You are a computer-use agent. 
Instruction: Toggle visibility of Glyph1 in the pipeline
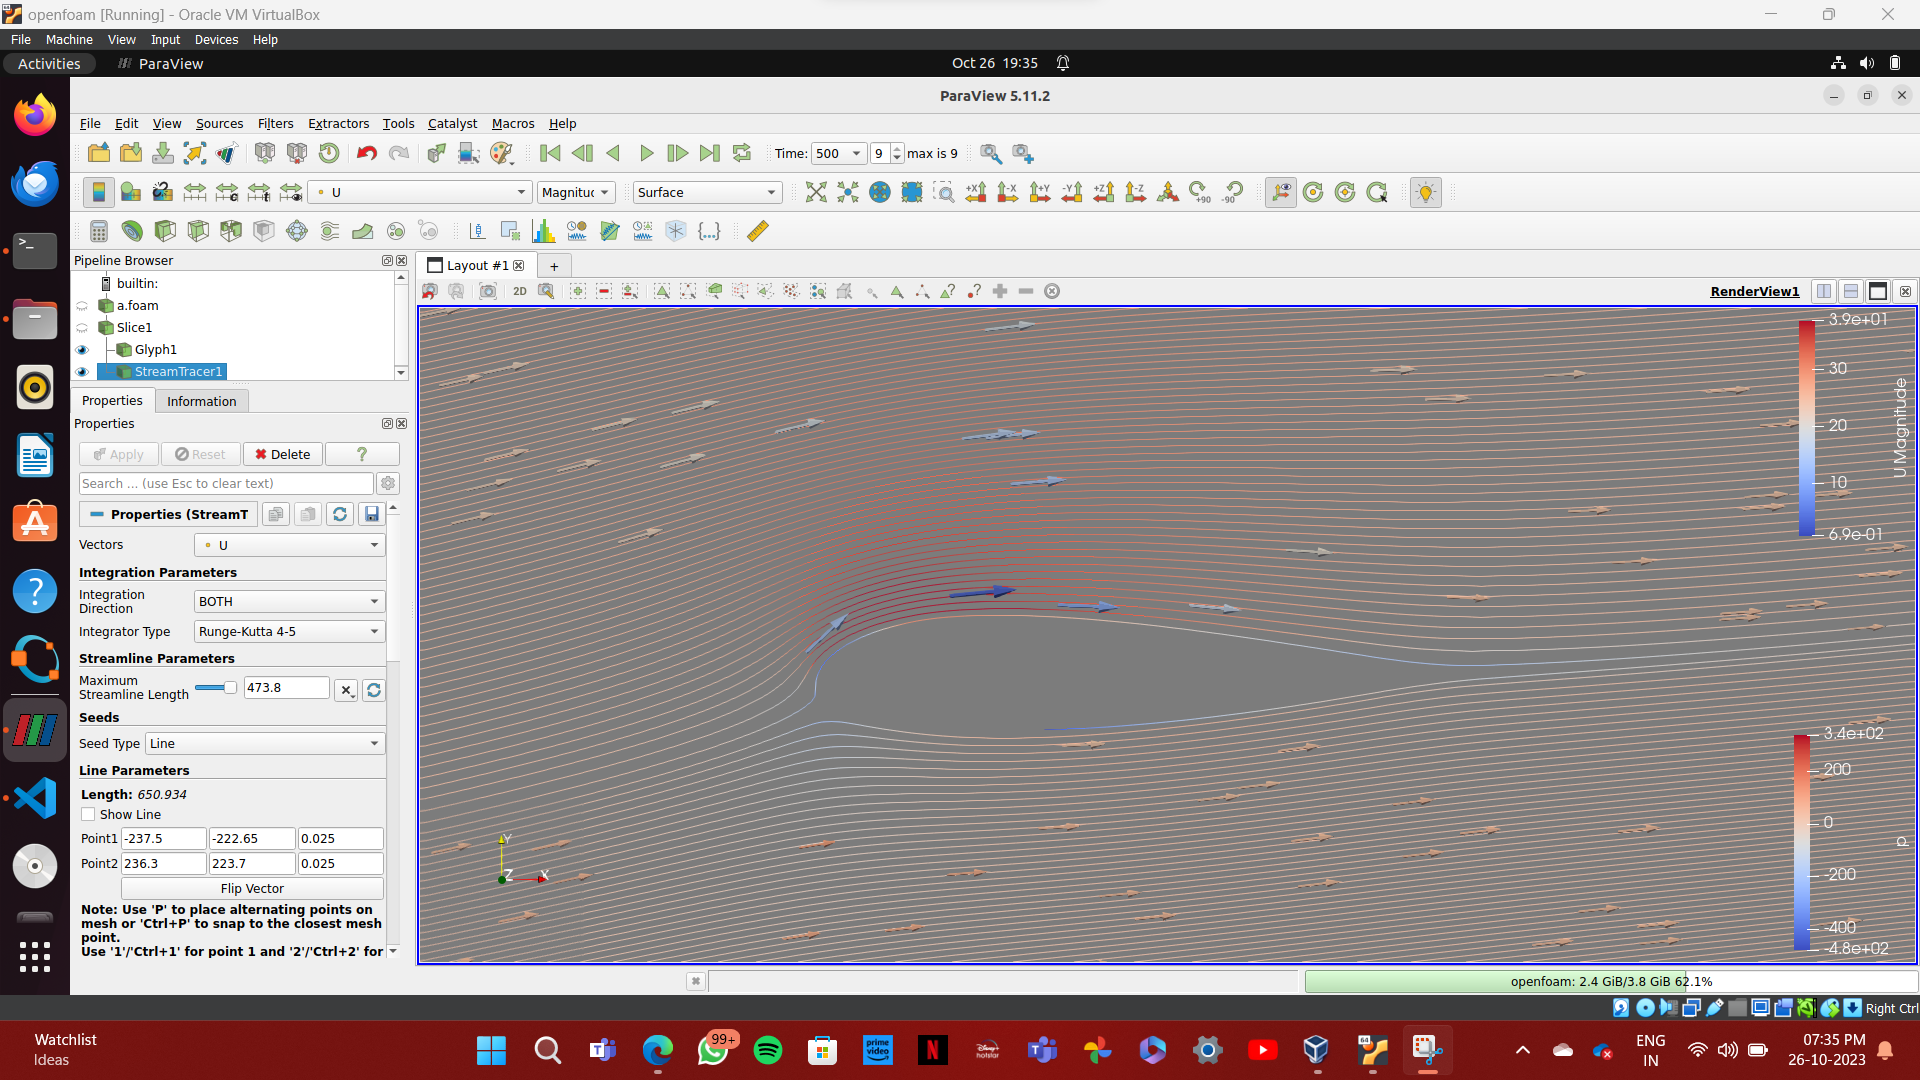tap(82, 349)
